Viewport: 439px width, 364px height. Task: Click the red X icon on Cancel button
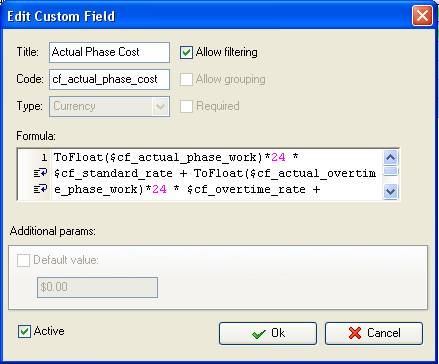[x=355, y=333]
